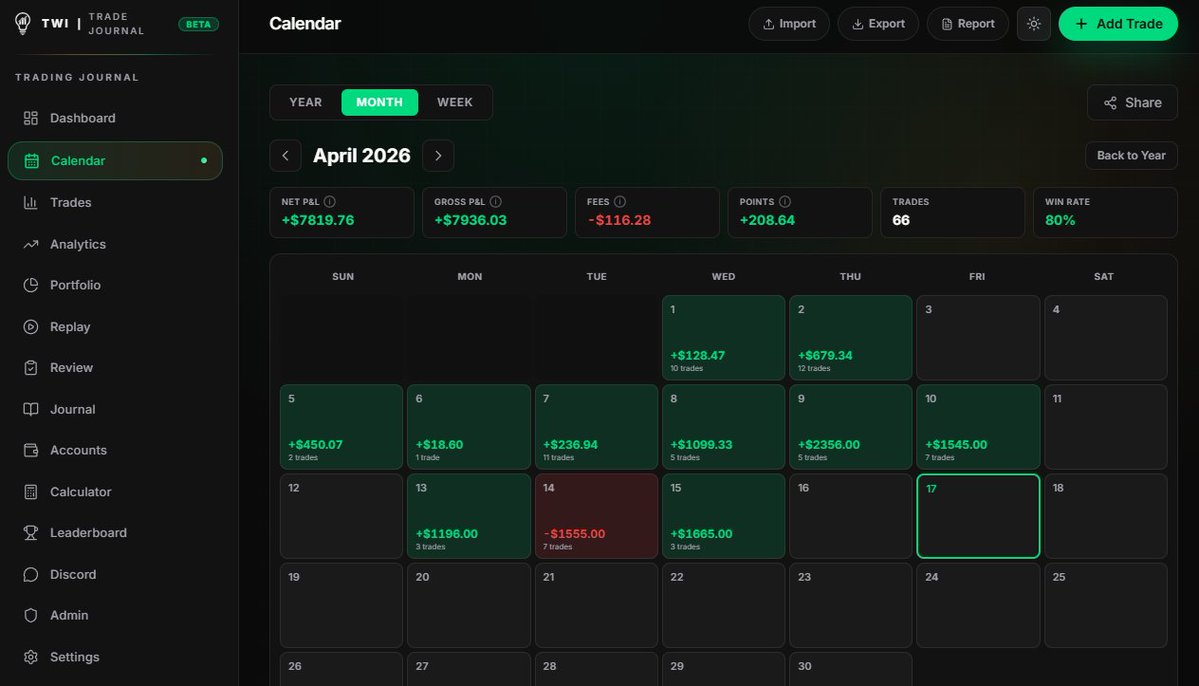Select the Month view tab
This screenshot has width=1199, height=686.
(x=379, y=102)
